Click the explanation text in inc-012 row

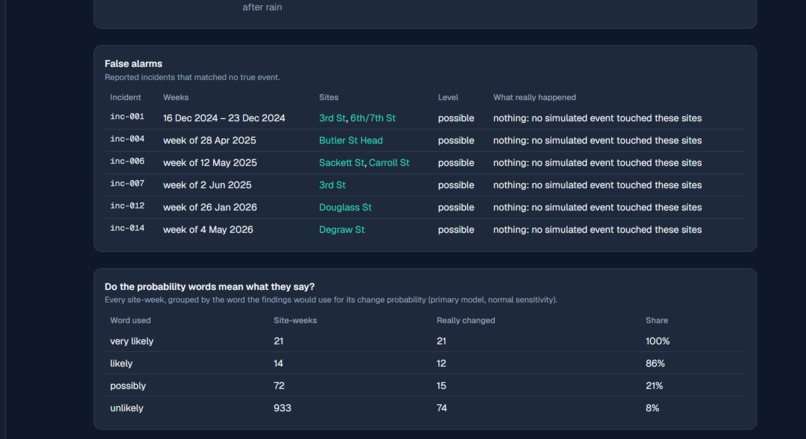tap(597, 207)
